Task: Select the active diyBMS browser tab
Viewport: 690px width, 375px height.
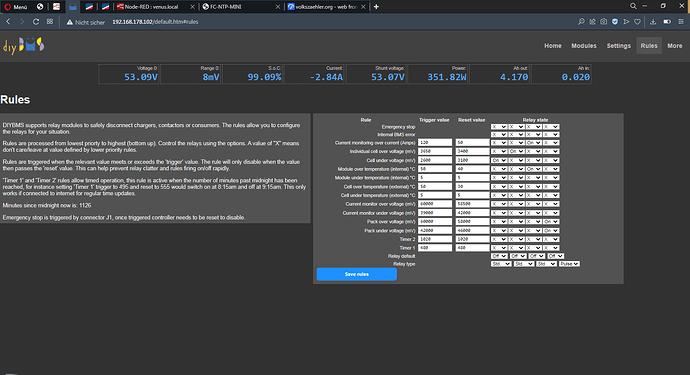Action: pyautogui.click(x=73, y=7)
